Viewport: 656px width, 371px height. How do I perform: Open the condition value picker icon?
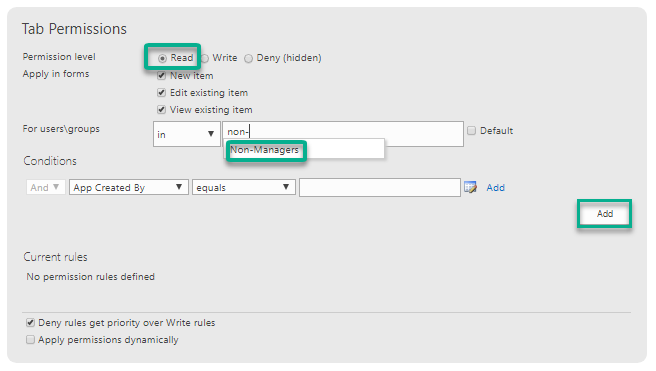[470, 187]
